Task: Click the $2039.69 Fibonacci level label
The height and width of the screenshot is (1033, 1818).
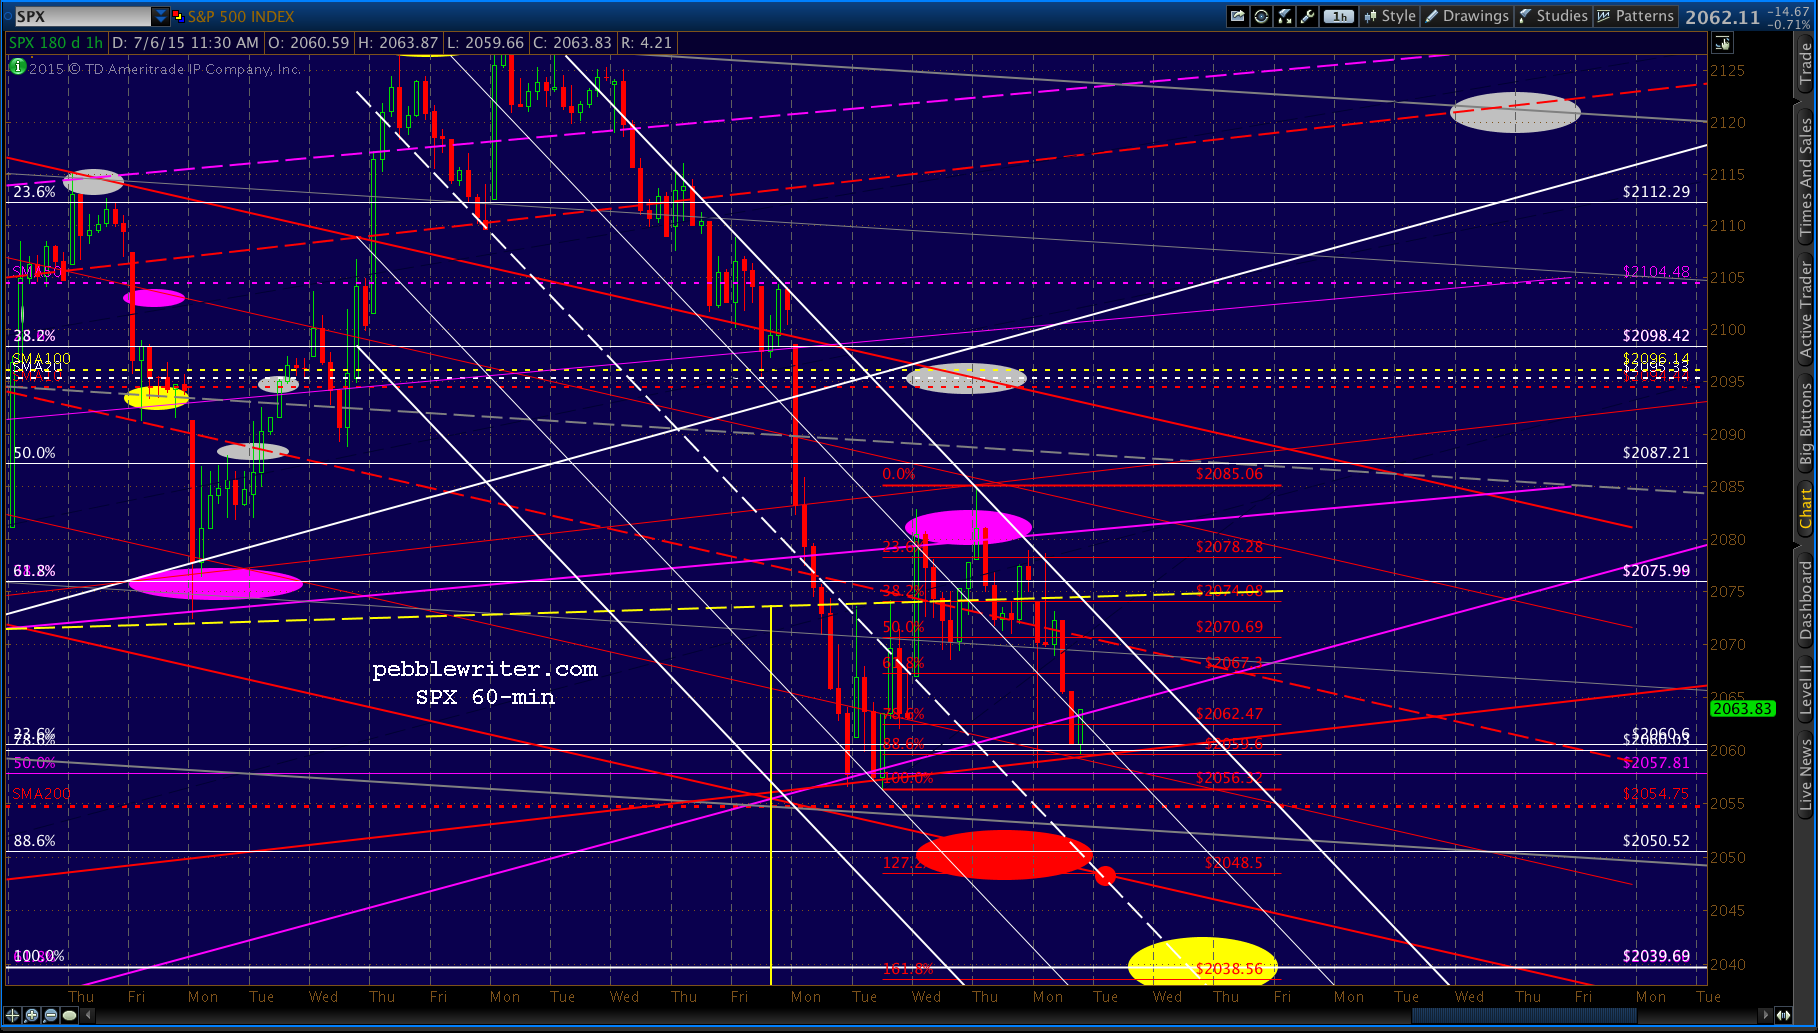Action: [x=1656, y=955]
